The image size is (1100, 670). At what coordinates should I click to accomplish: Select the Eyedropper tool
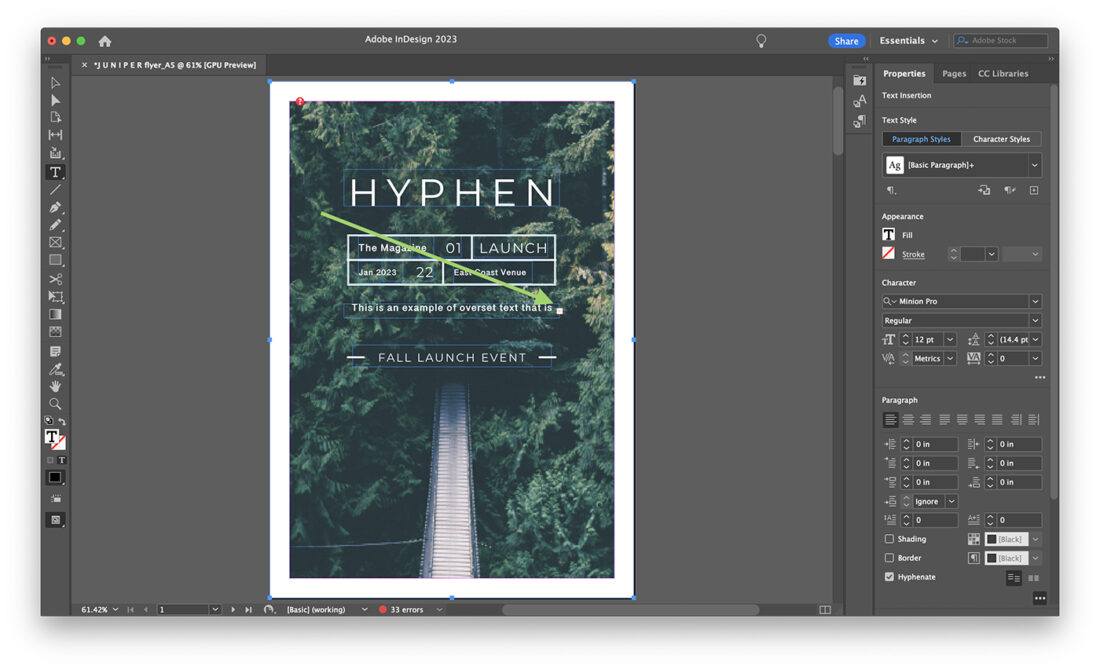point(56,368)
